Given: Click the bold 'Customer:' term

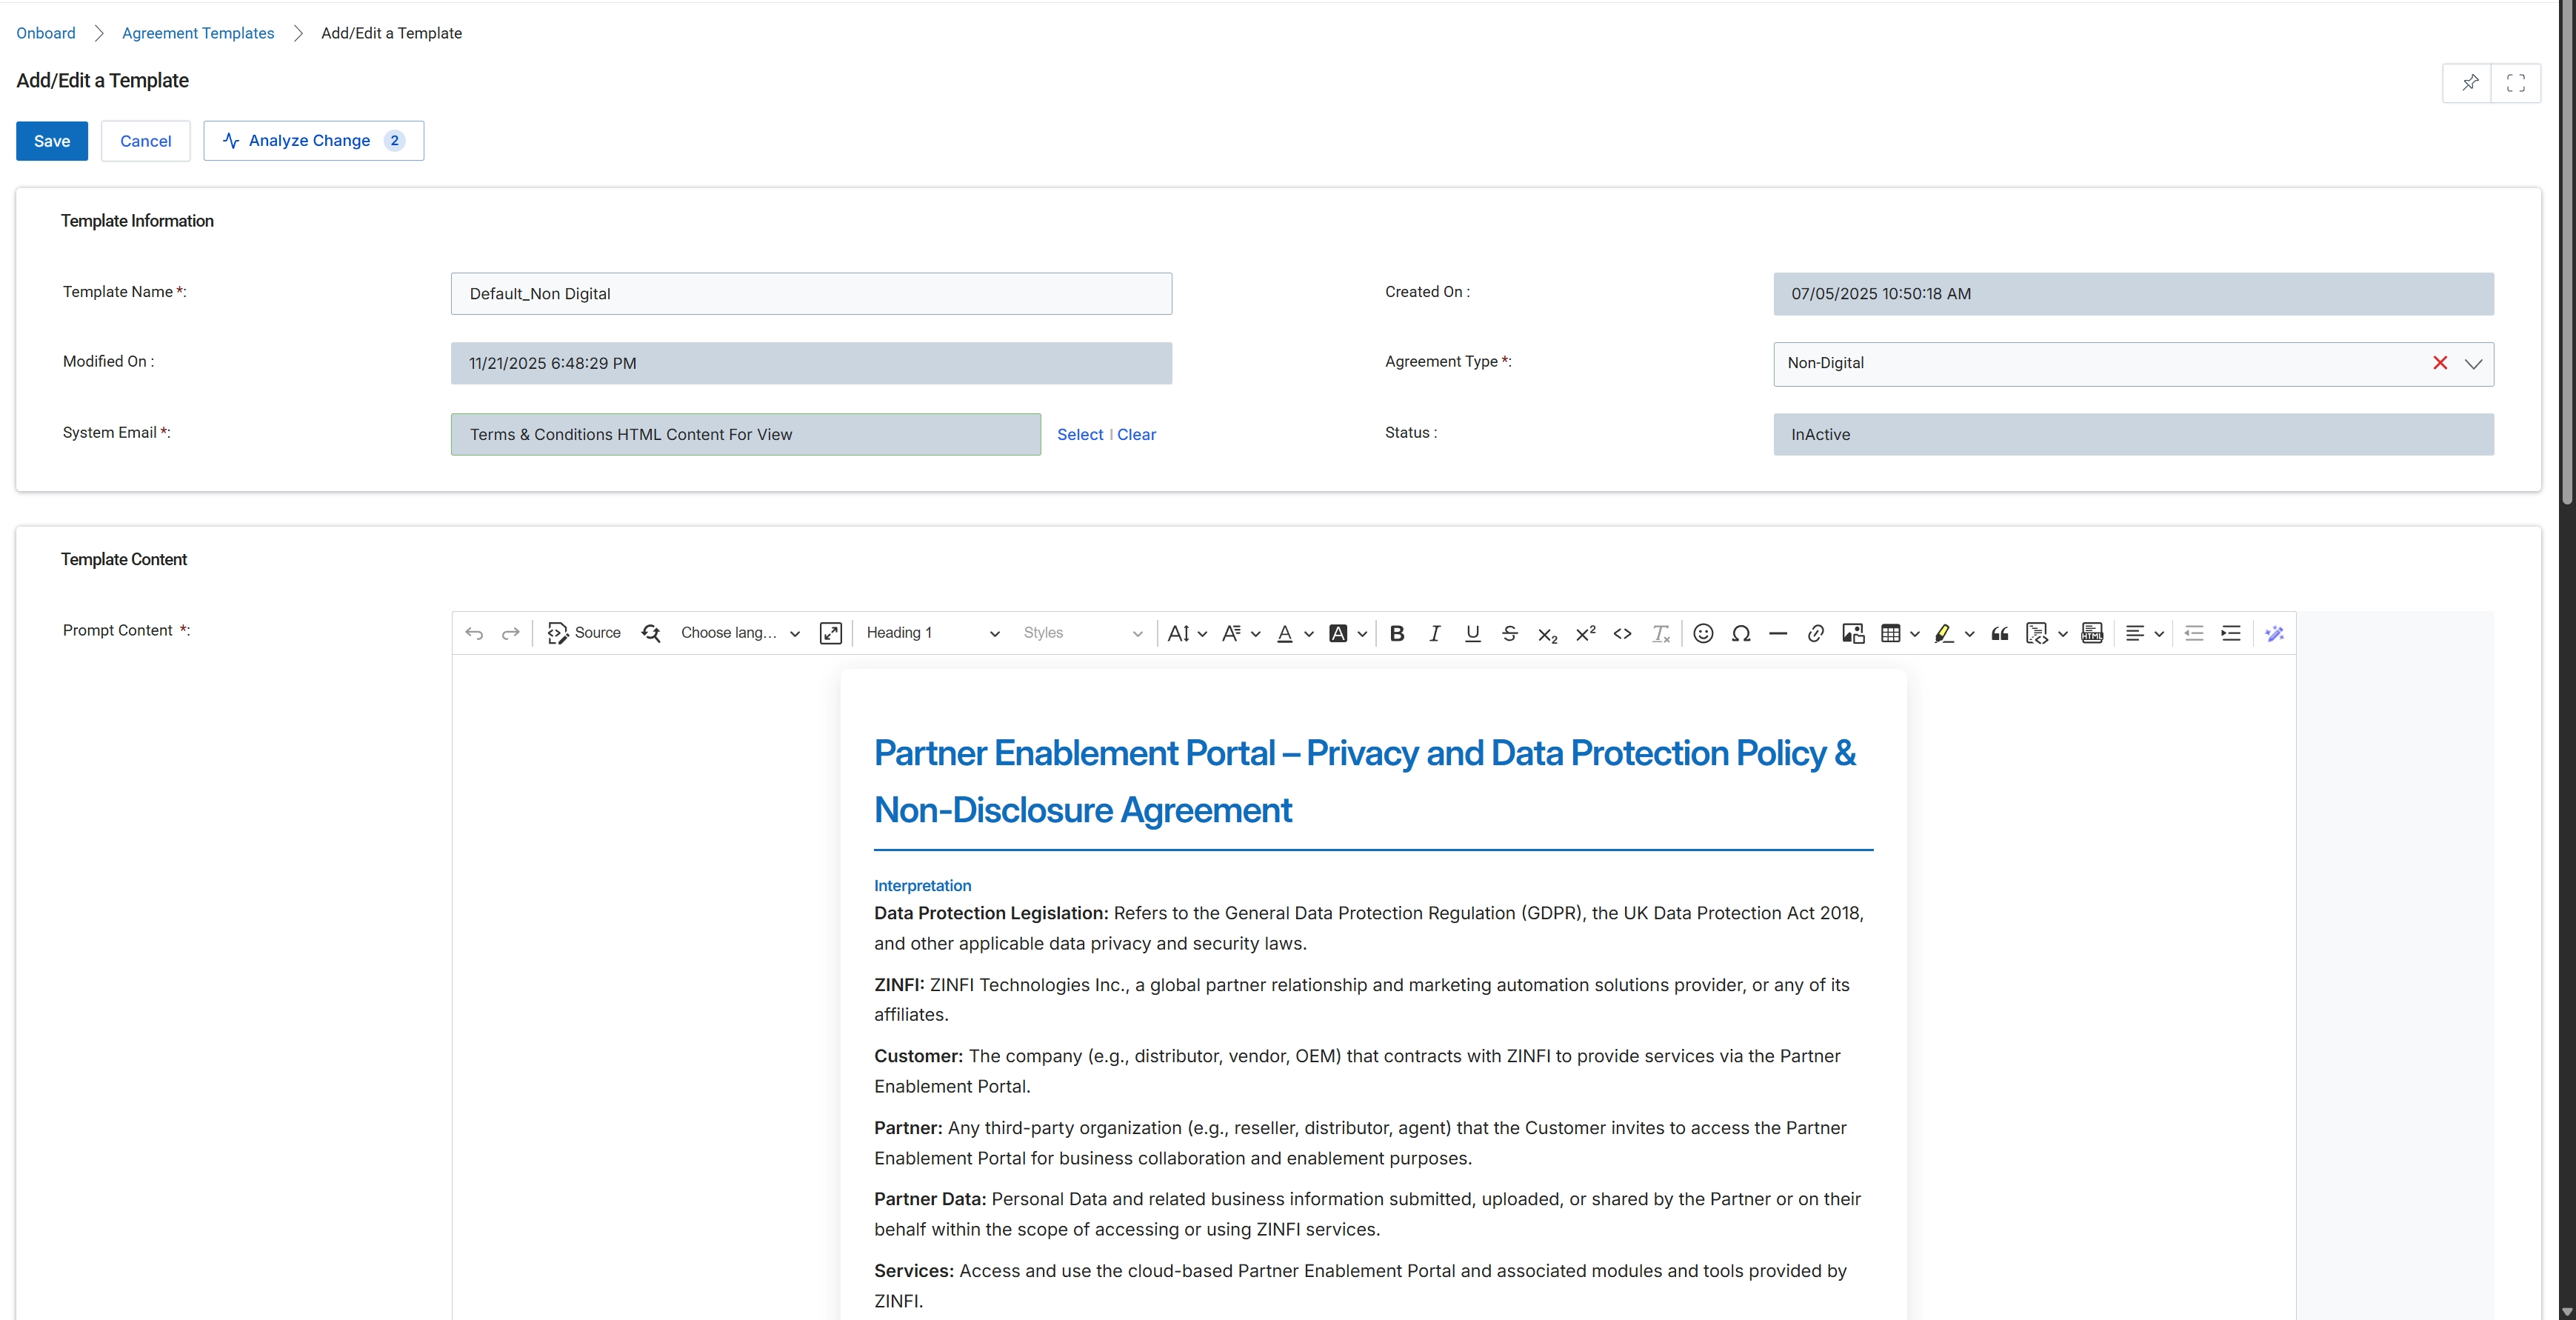Looking at the screenshot, I should click(918, 1056).
